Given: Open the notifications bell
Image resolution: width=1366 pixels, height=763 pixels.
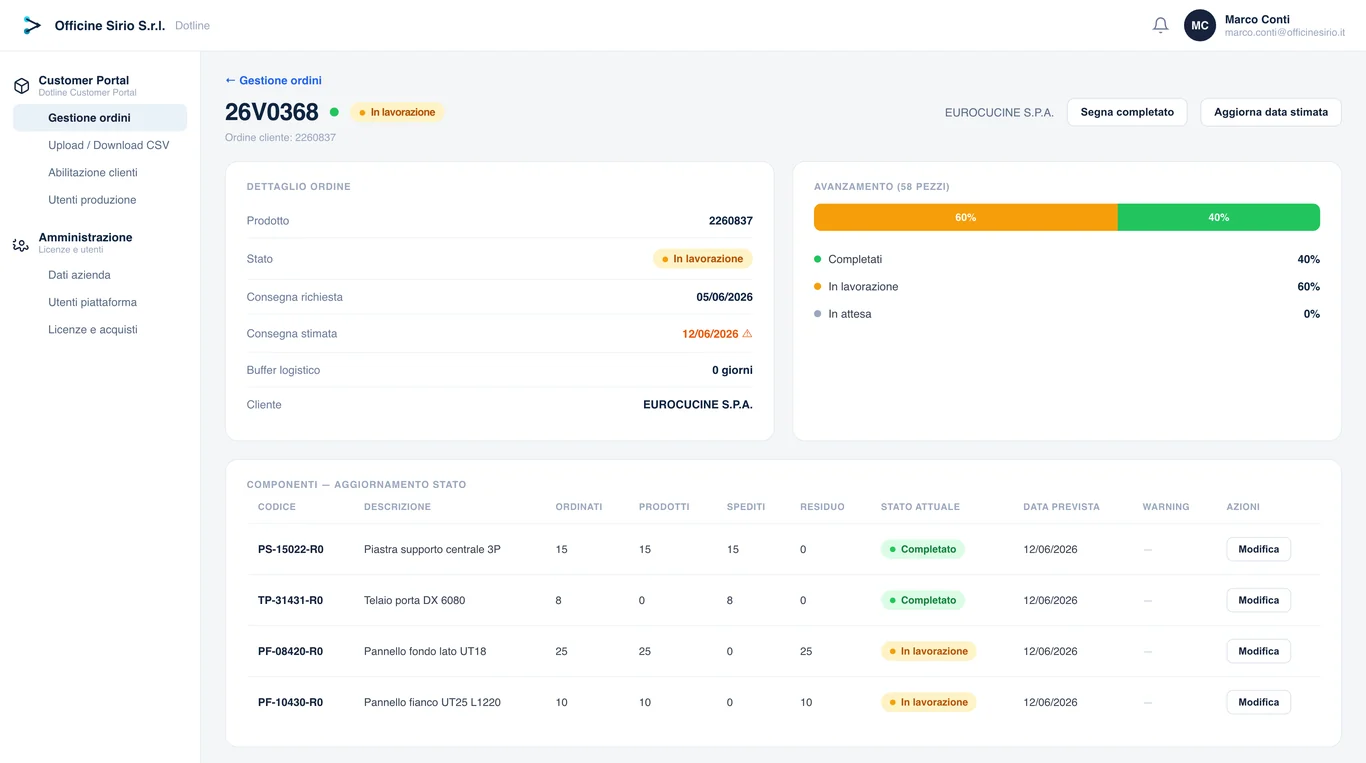Looking at the screenshot, I should (x=1160, y=25).
